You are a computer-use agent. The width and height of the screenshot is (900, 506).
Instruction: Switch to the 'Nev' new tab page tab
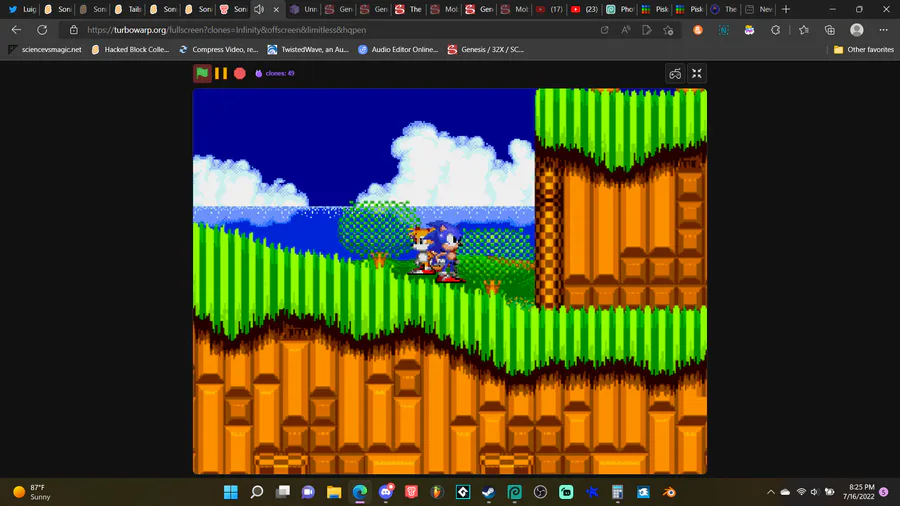759,9
